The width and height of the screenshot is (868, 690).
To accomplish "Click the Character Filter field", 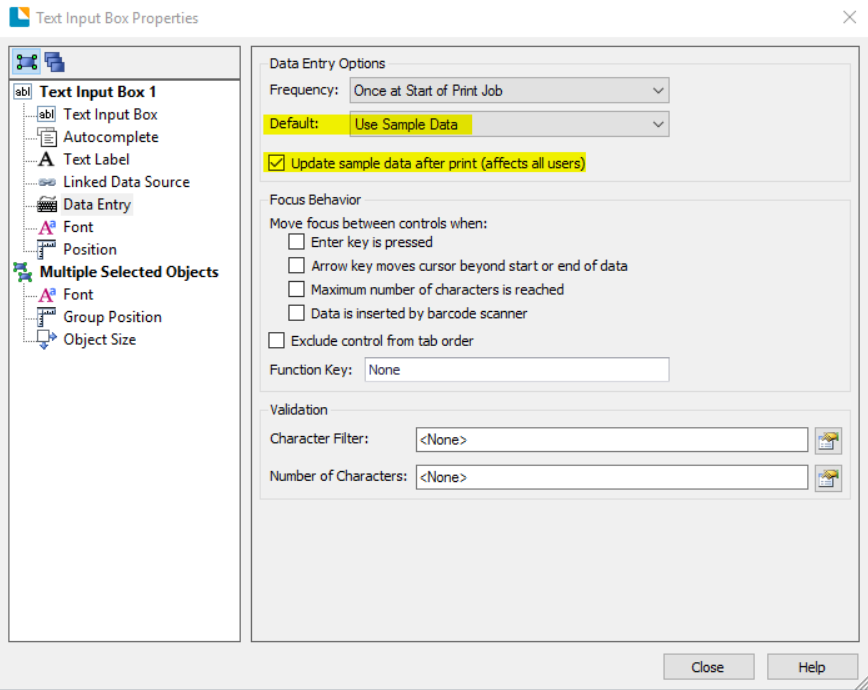I will [x=612, y=439].
